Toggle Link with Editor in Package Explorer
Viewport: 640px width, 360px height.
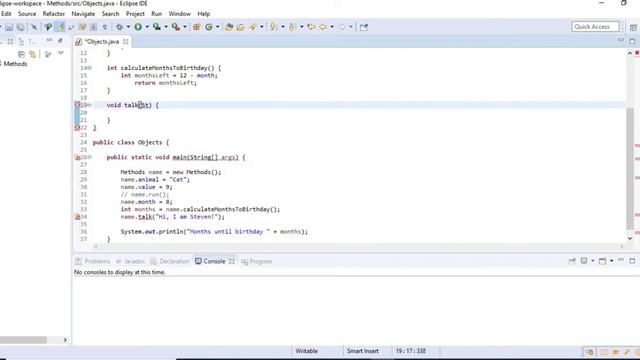[x=33, y=54]
